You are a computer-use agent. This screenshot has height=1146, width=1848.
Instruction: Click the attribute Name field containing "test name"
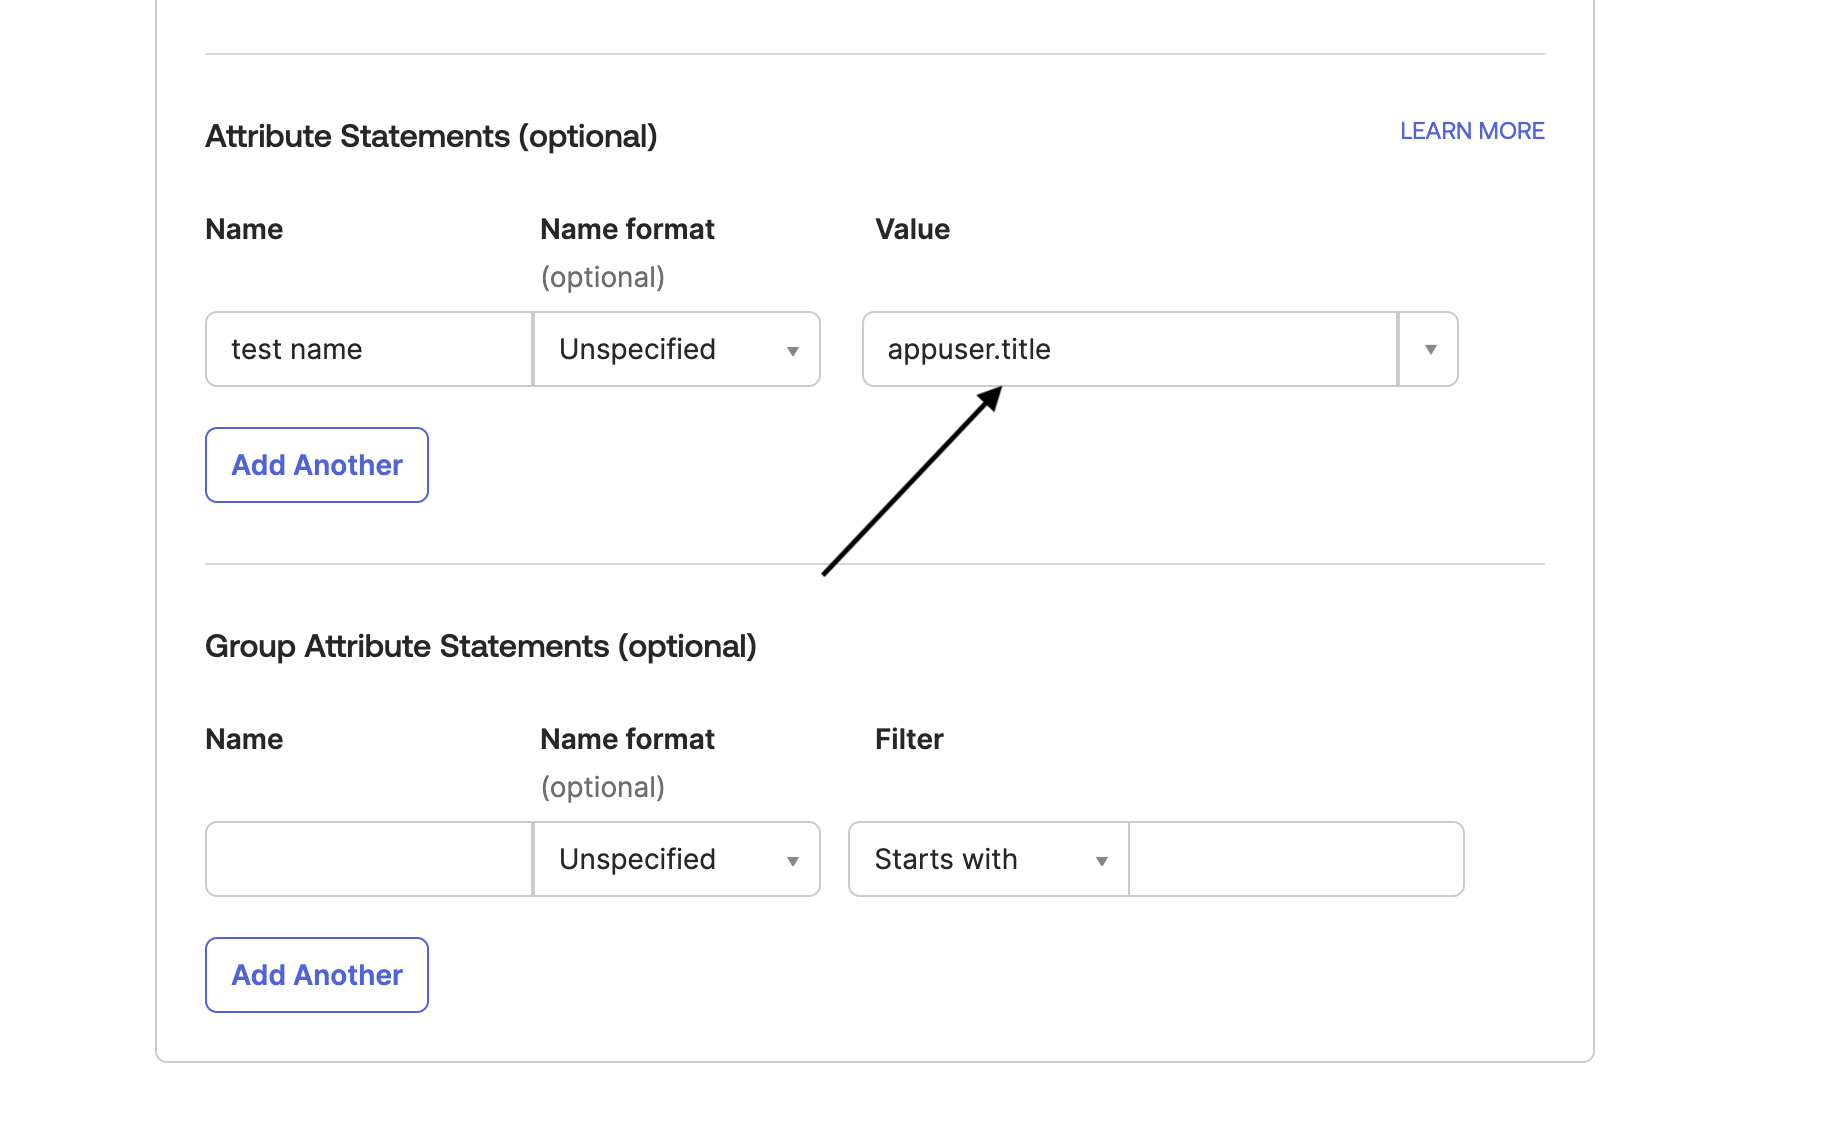(x=368, y=349)
